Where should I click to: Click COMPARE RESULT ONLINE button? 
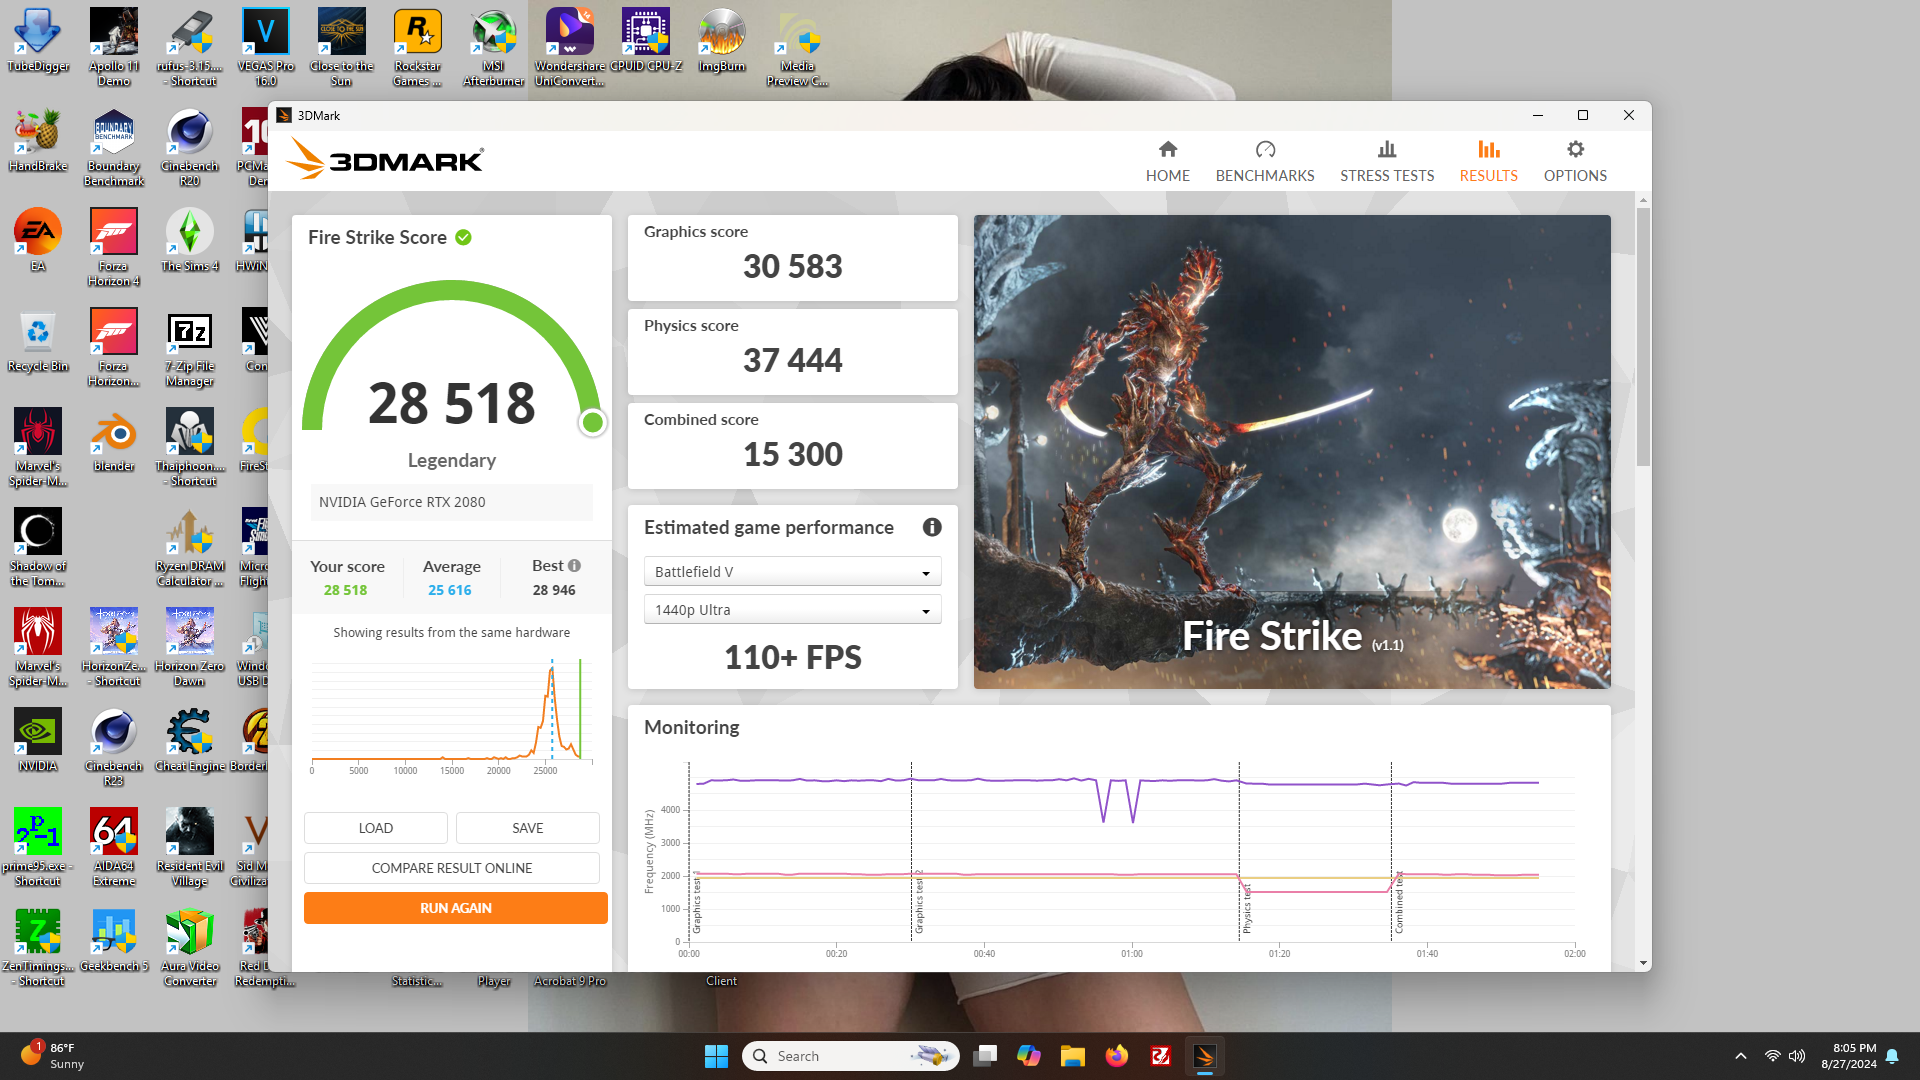452,868
